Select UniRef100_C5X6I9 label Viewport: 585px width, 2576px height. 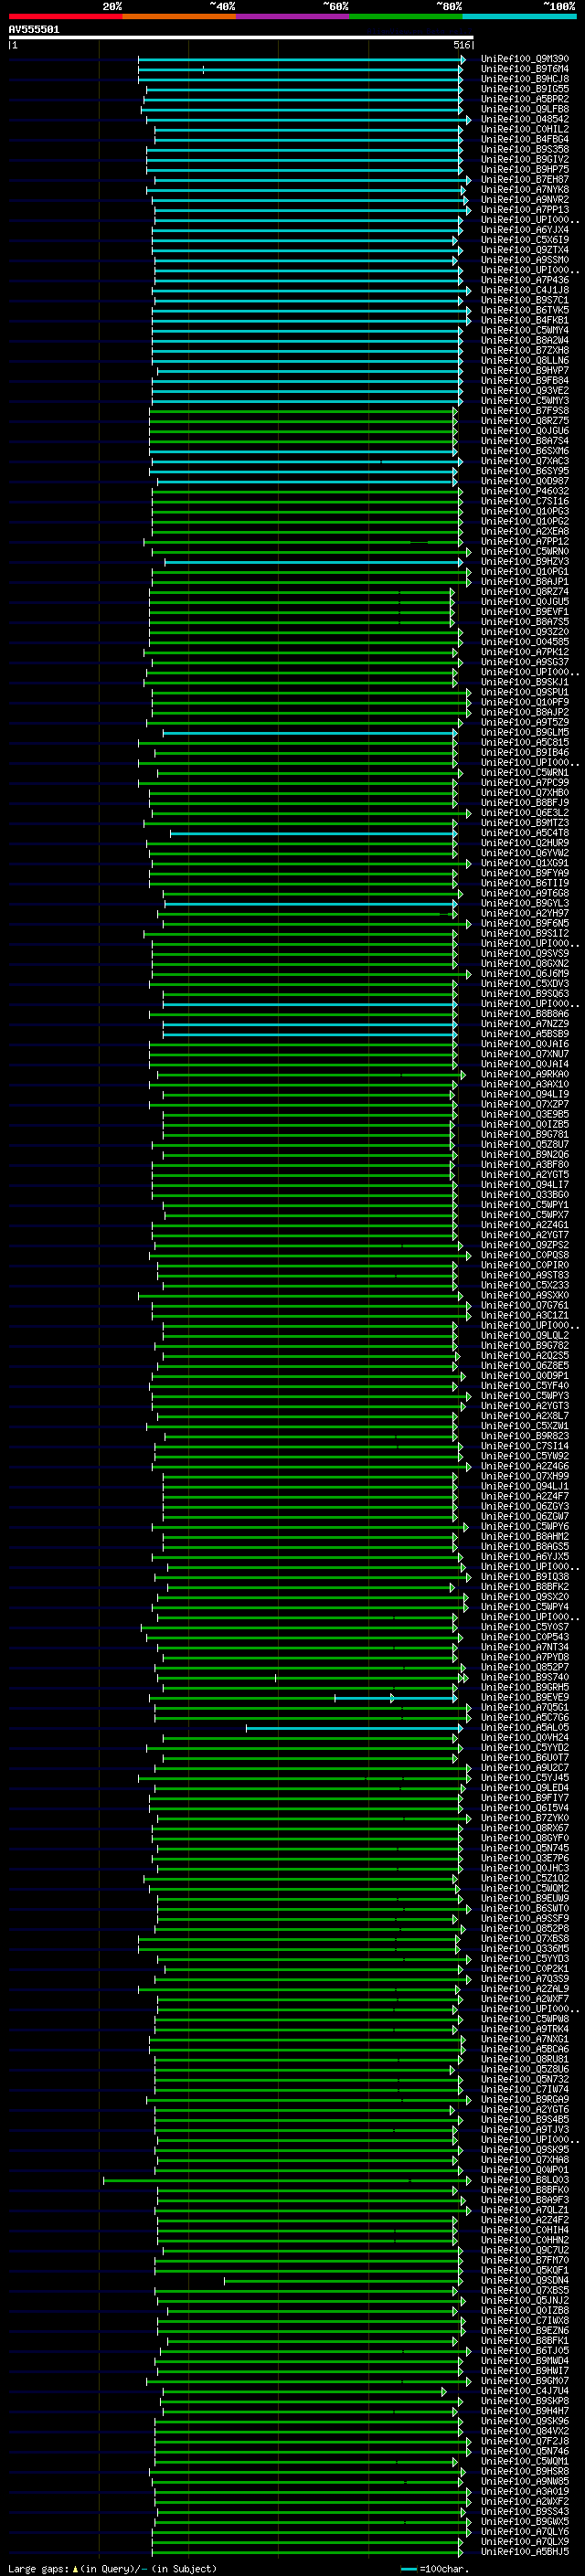[525, 240]
